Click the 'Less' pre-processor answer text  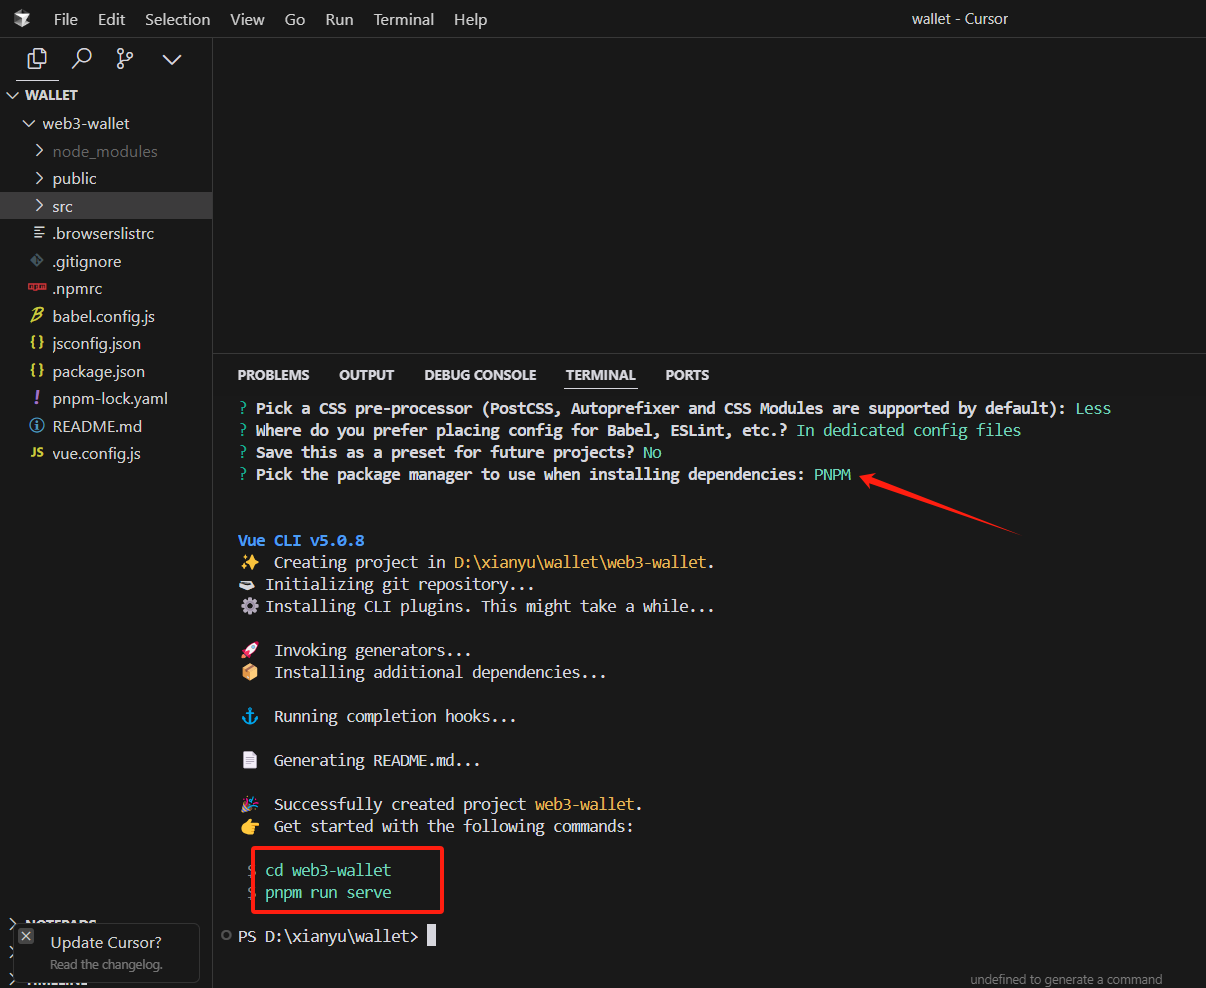(x=1093, y=408)
